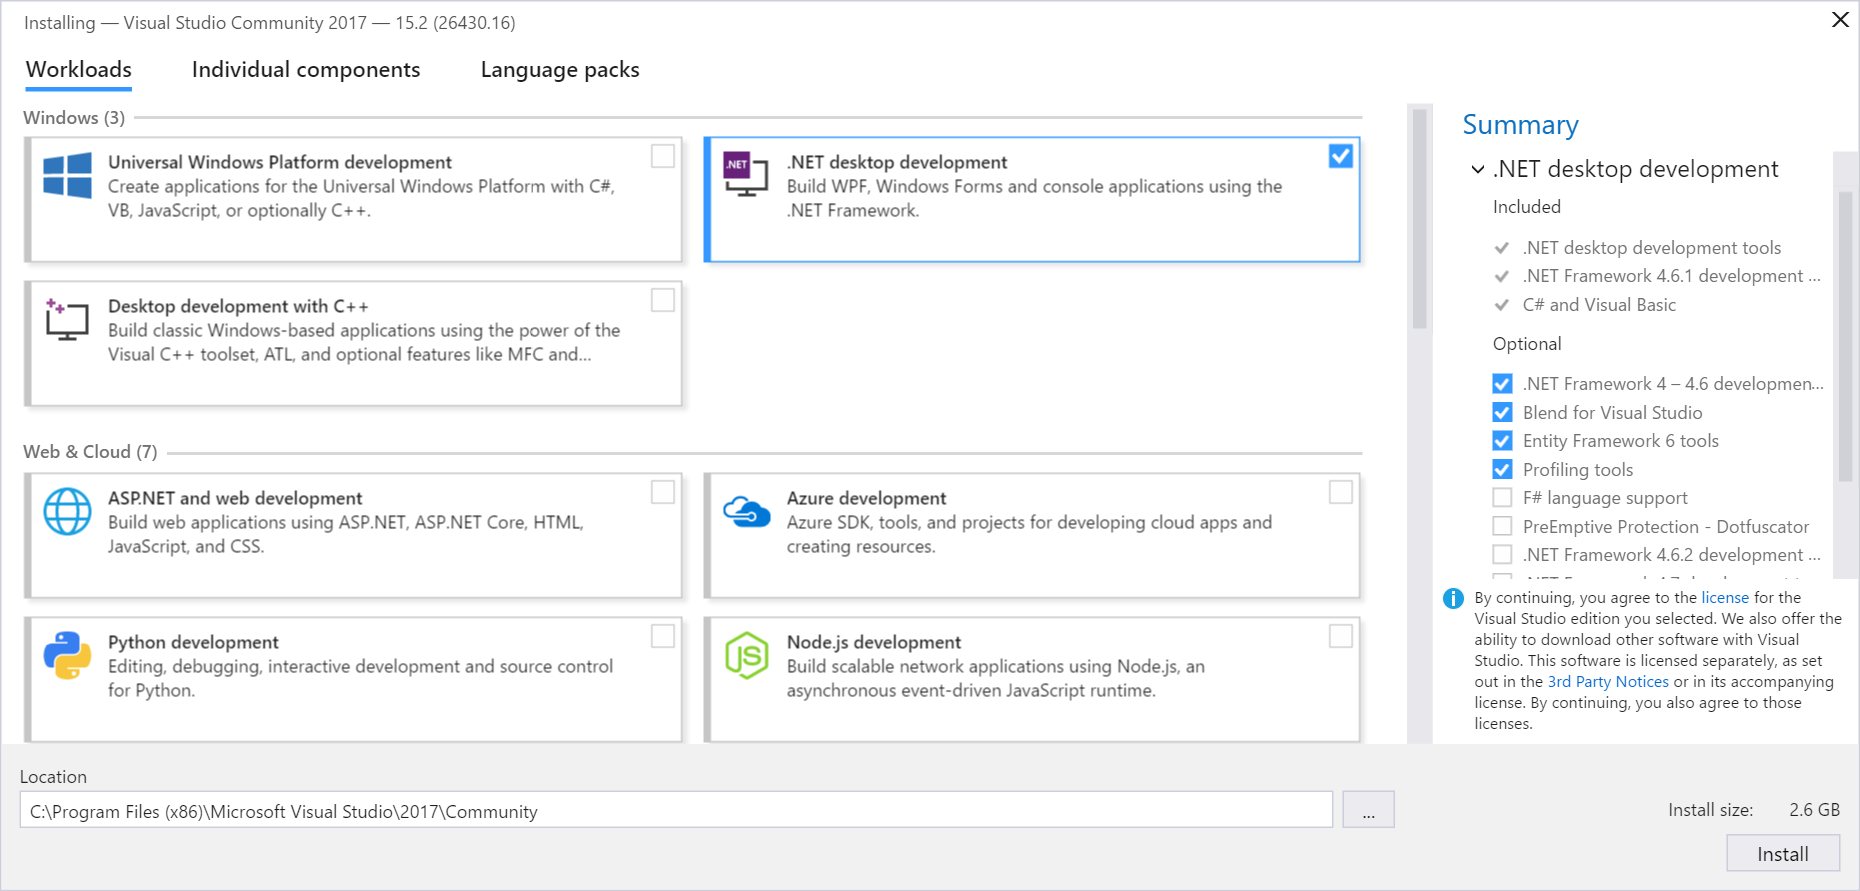Click the Universal Windows Platform Windows logo icon
Screen dimensions: 1860x891
coord(67,176)
